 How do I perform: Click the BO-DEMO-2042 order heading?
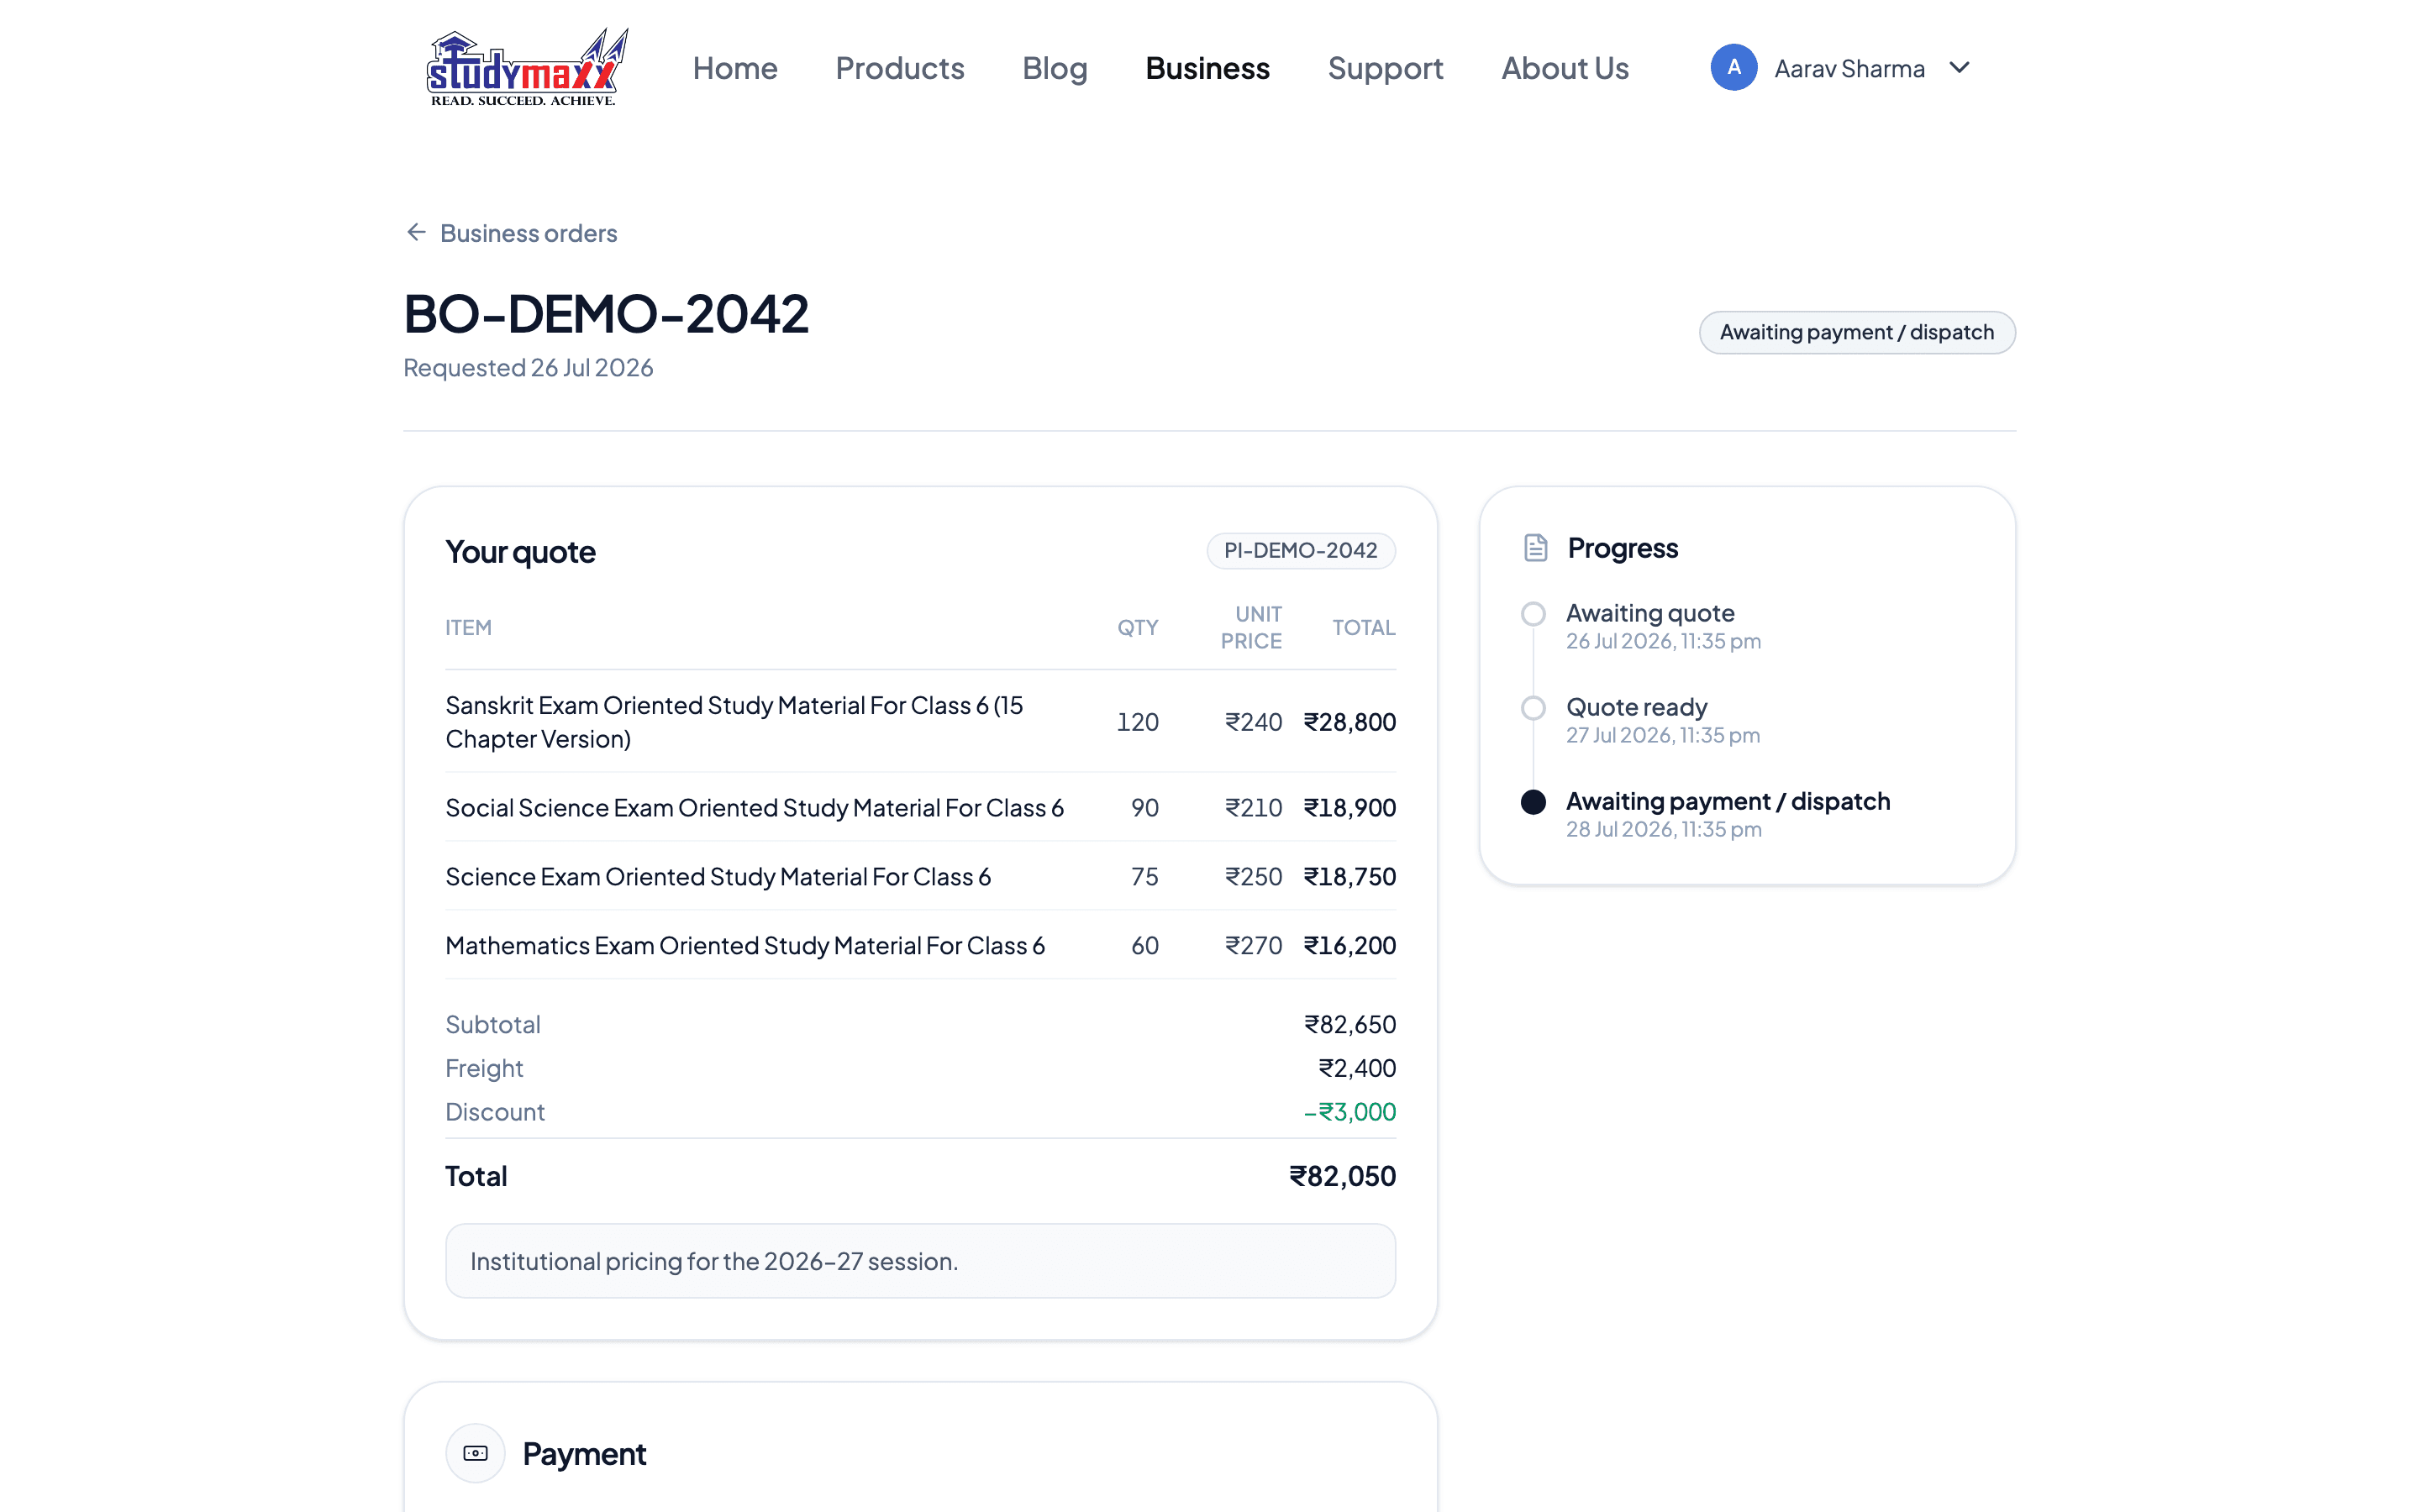[x=606, y=313]
